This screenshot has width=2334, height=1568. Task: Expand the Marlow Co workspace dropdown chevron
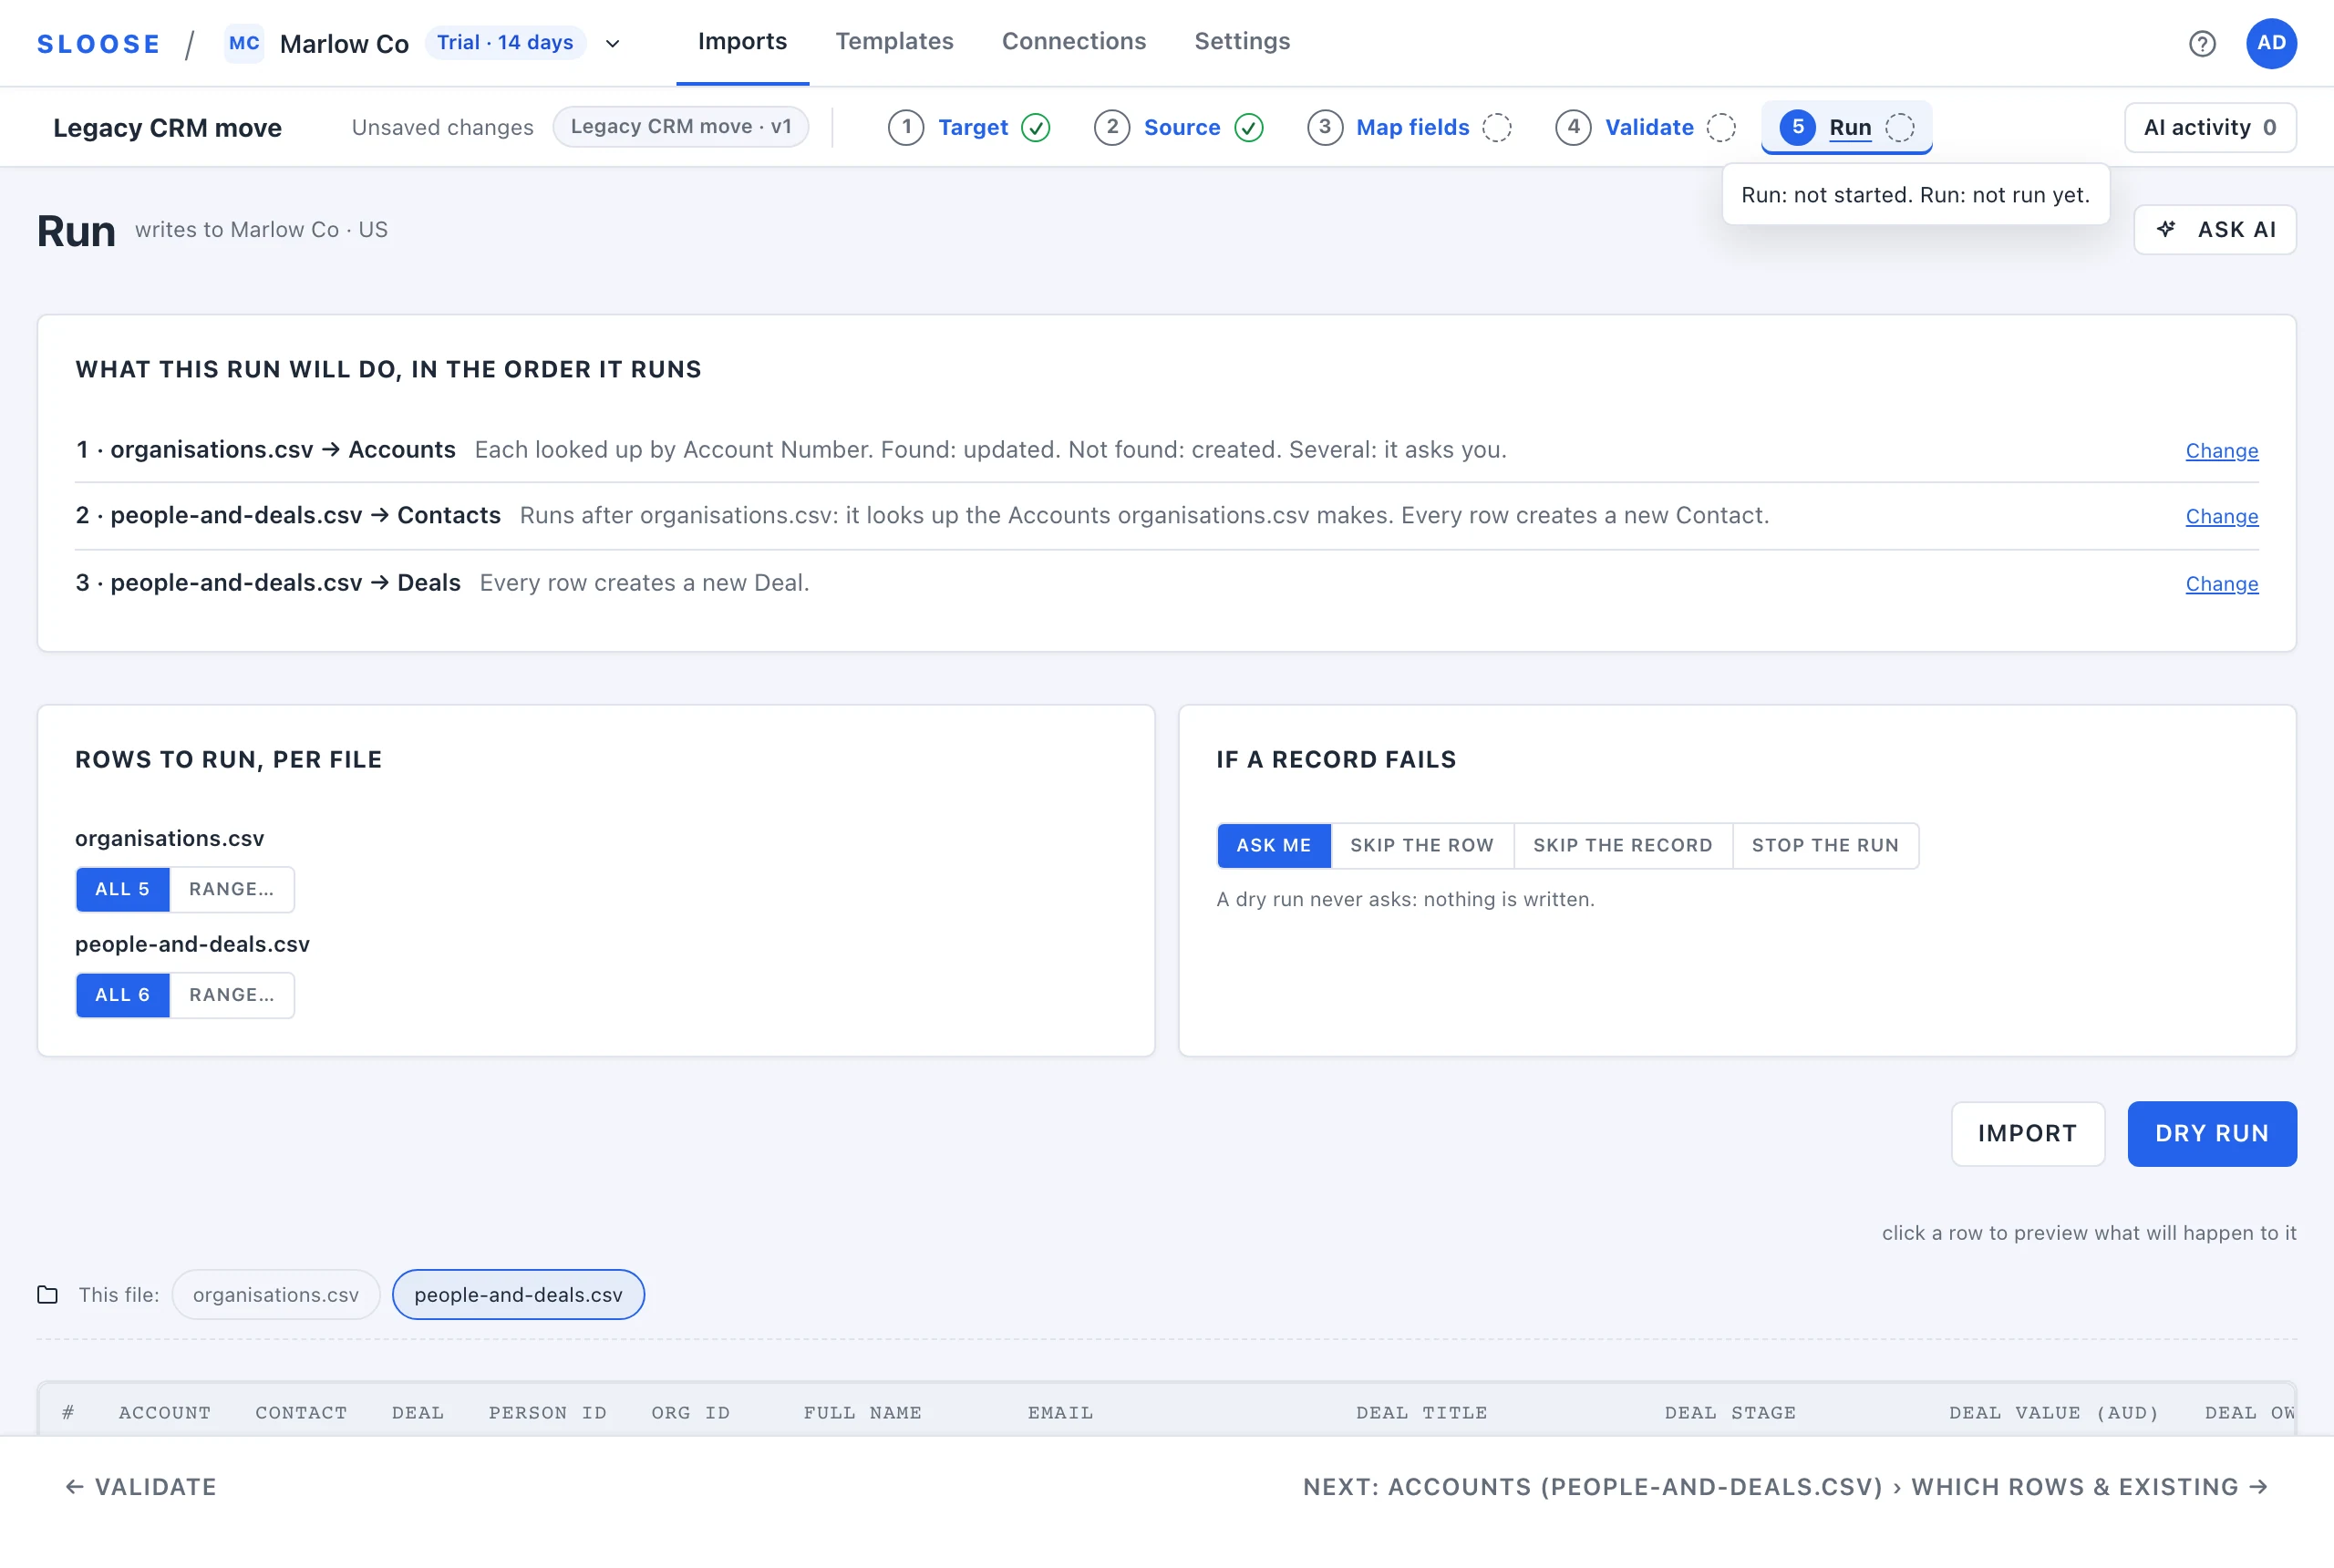[613, 44]
